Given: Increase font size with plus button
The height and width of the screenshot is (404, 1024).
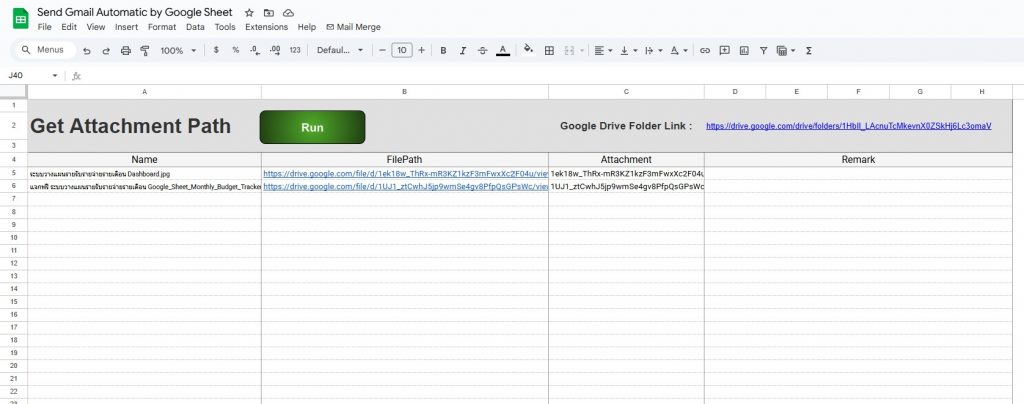Looking at the screenshot, I should coord(421,50).
